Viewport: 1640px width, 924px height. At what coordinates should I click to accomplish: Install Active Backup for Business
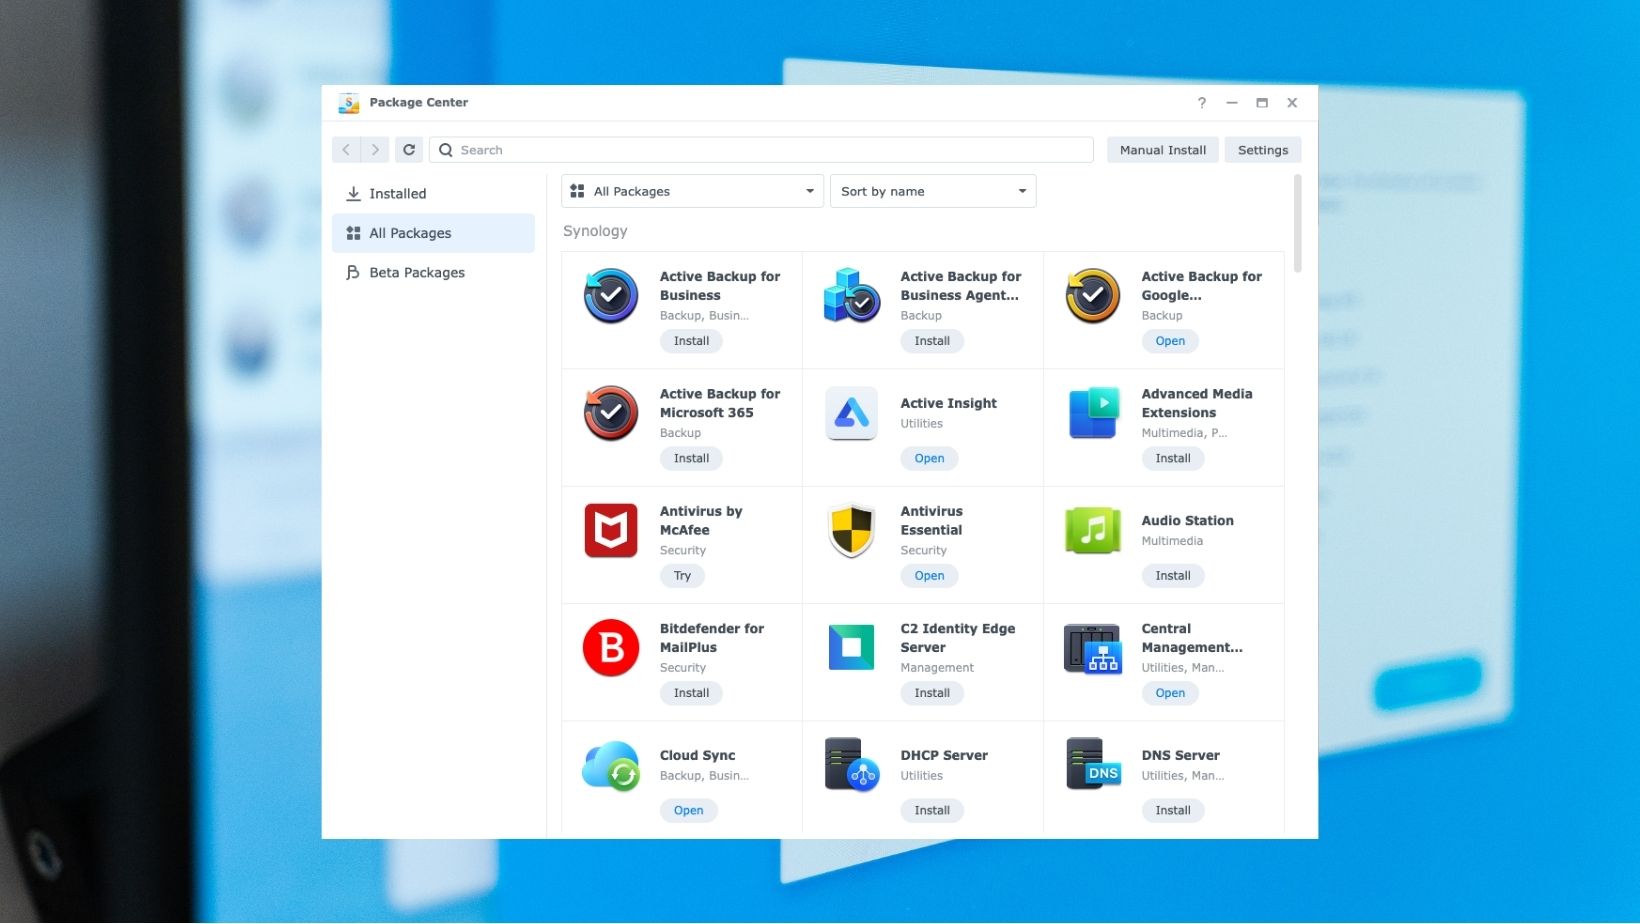(691, 341)
